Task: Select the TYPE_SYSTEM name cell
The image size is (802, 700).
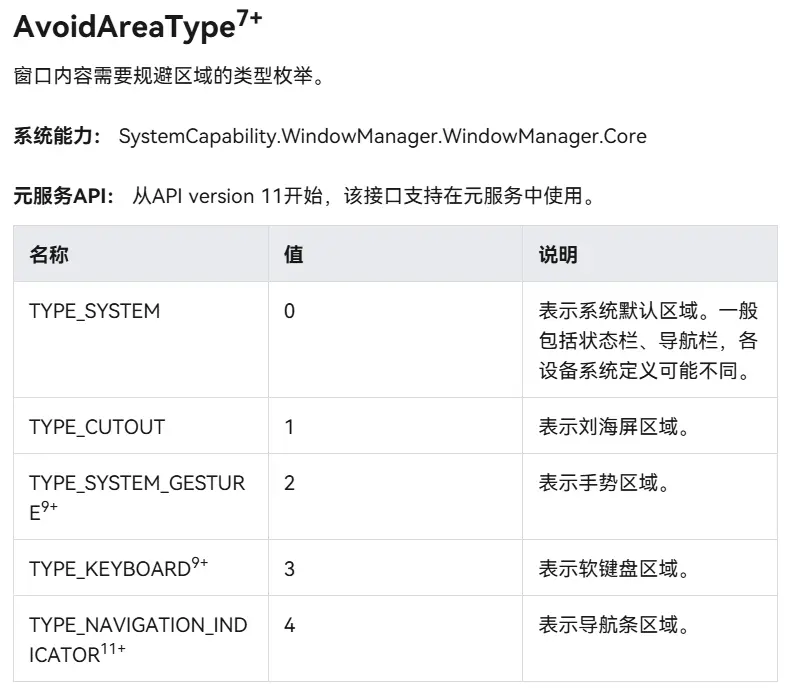Action: coord(95,311)
